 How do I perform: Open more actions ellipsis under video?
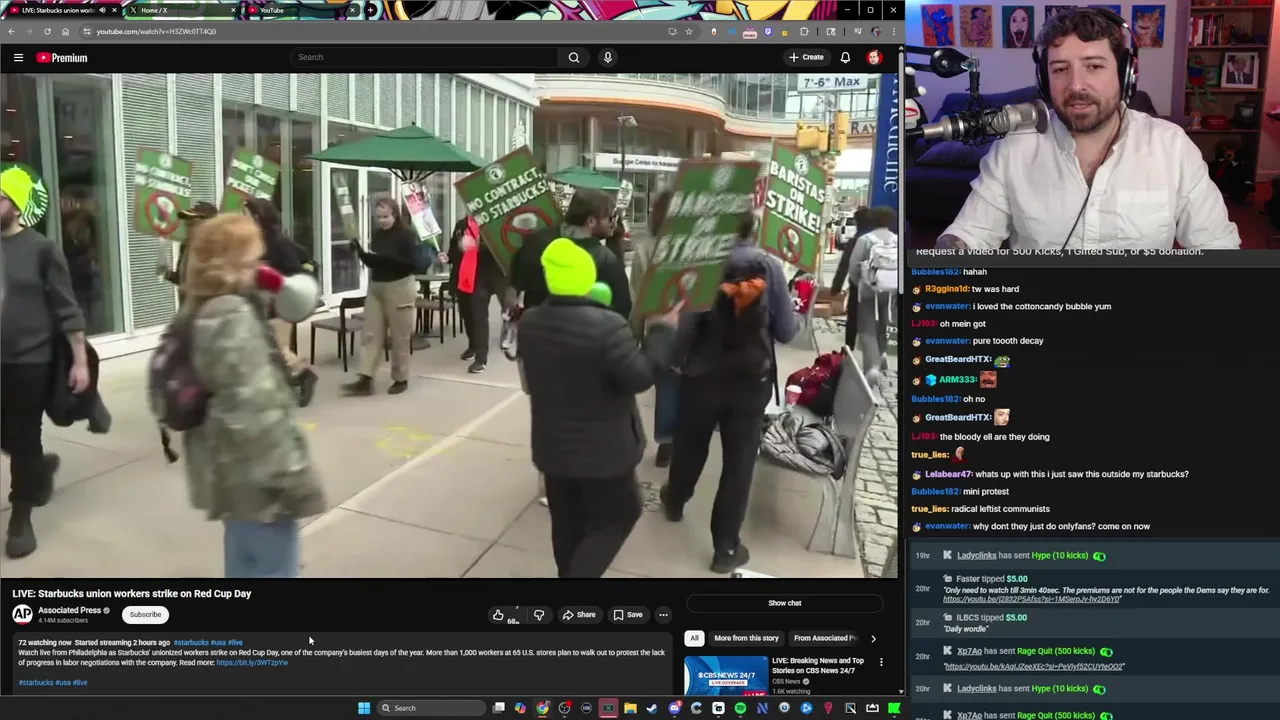663,615
